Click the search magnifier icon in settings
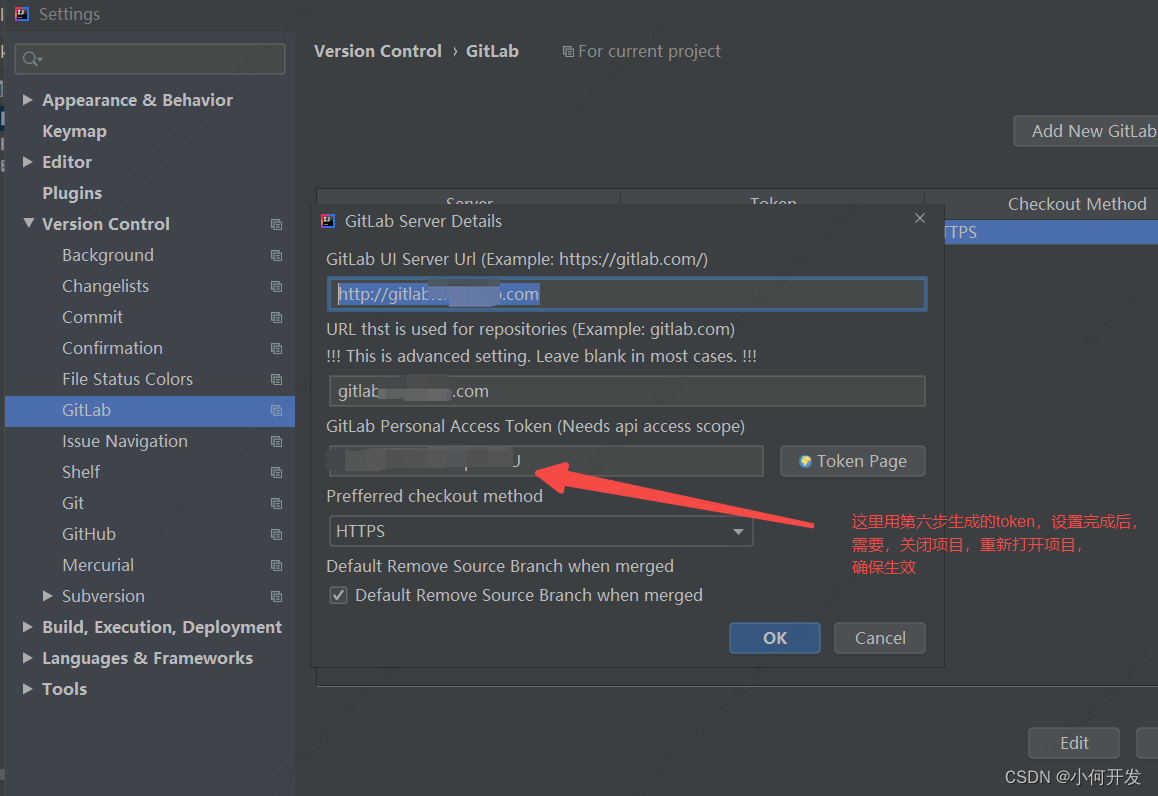This screenshot has height=796, width=1158. coord(32,58)
